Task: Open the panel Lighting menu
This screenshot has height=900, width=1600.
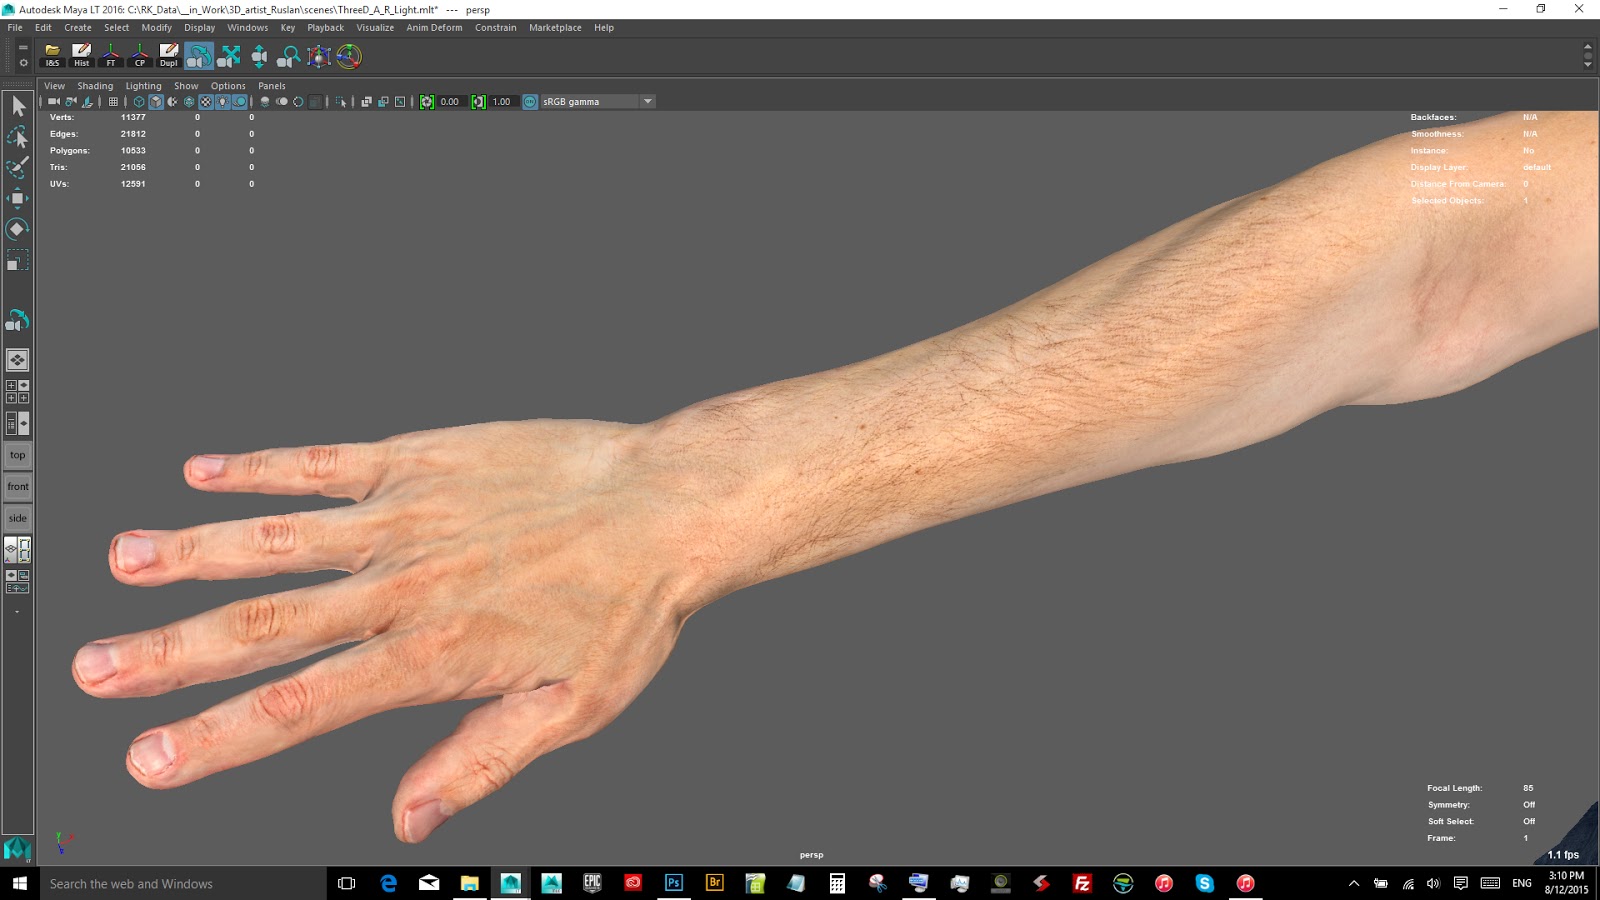Action: (143, 86)
